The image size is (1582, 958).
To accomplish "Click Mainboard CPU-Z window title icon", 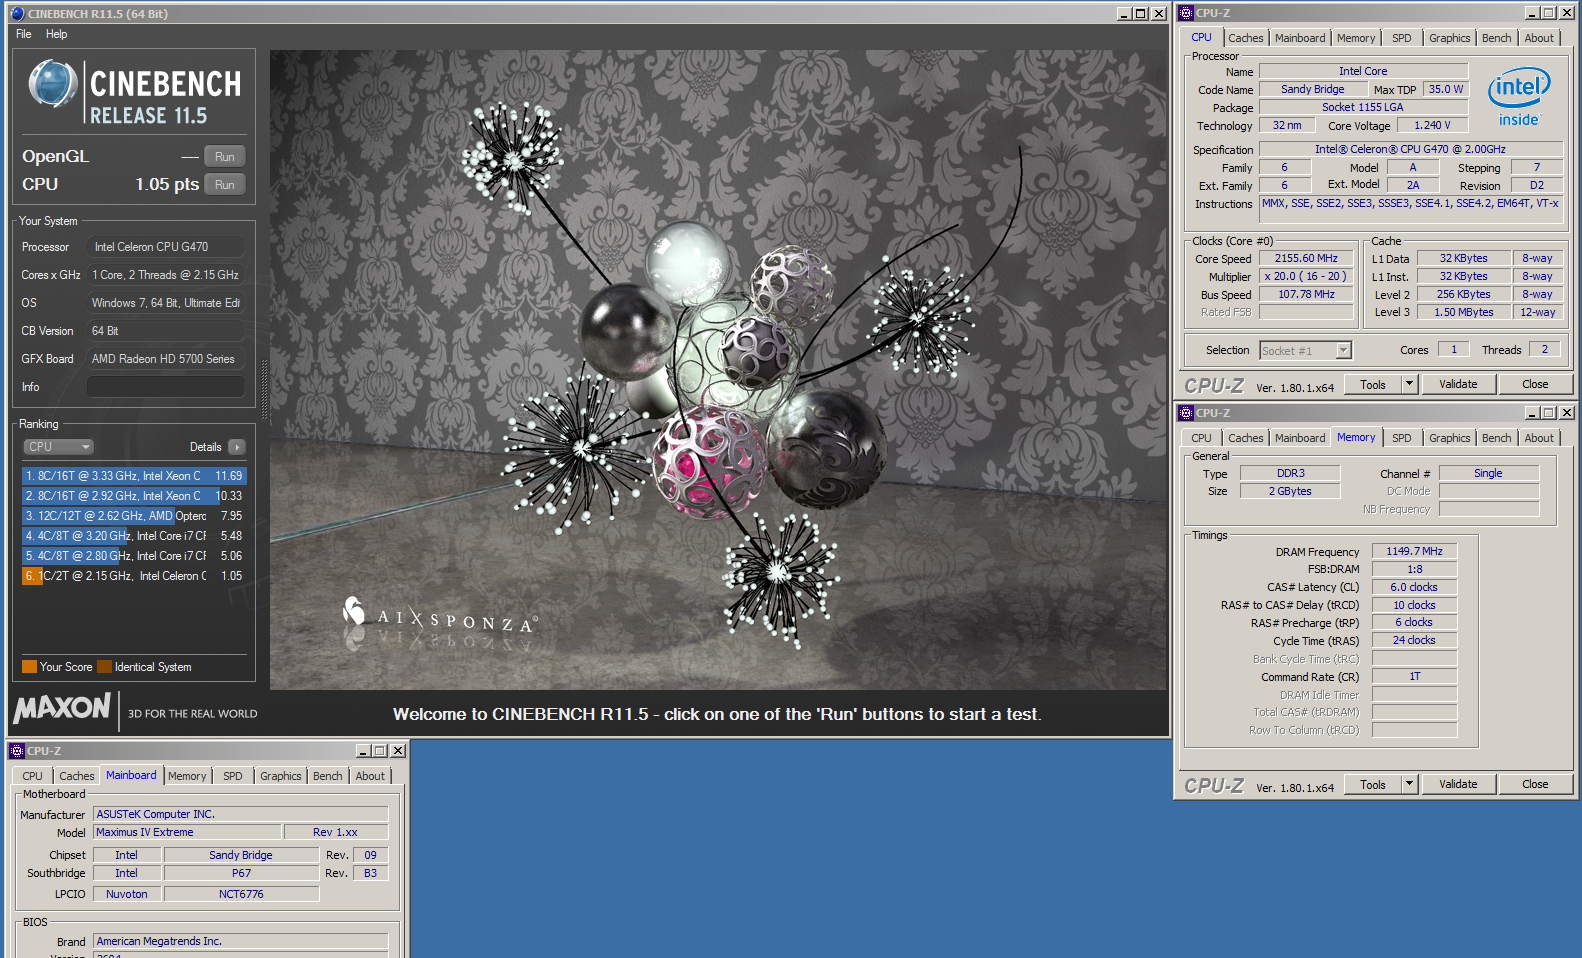I will point(17,751).
